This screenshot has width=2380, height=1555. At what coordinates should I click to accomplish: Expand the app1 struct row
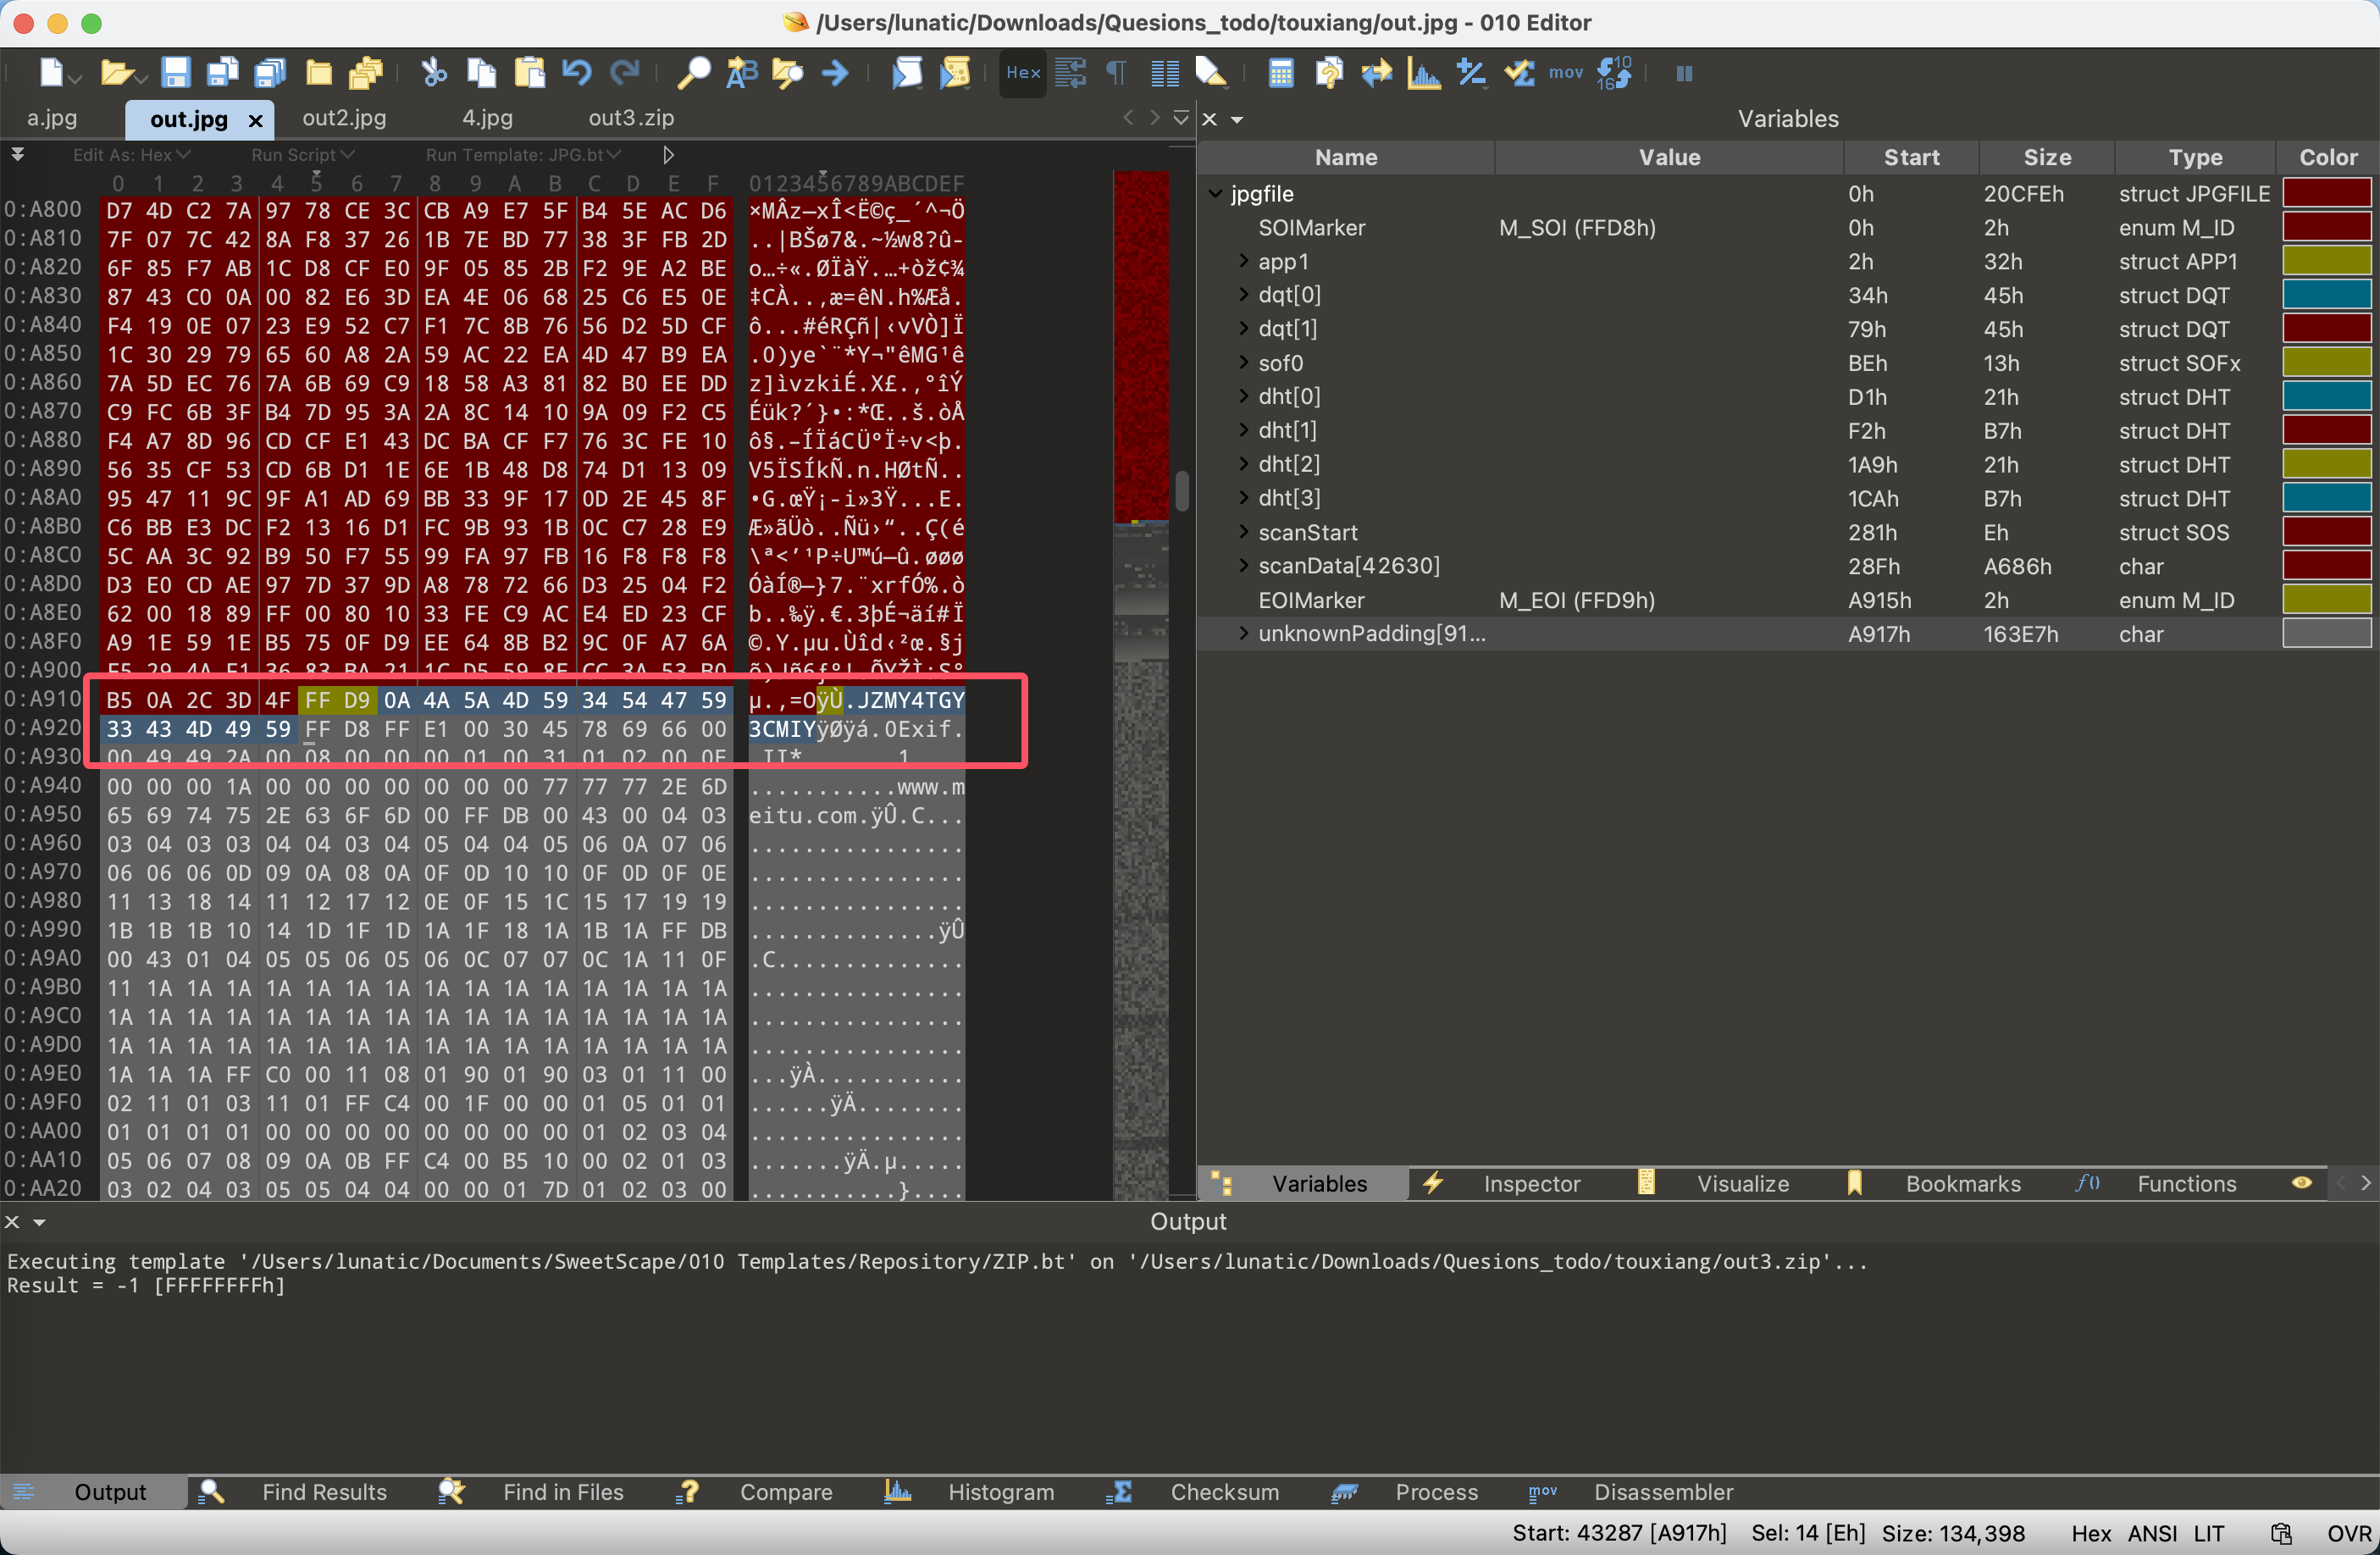click(1243, 261)
